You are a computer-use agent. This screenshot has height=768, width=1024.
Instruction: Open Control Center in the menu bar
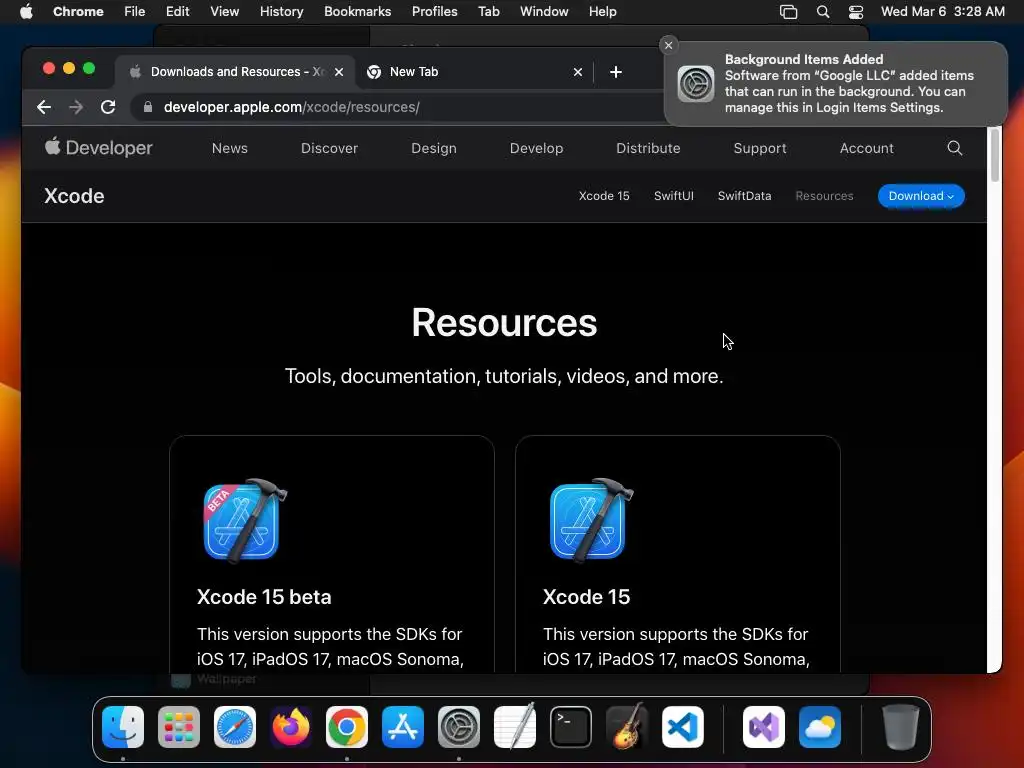856,12
